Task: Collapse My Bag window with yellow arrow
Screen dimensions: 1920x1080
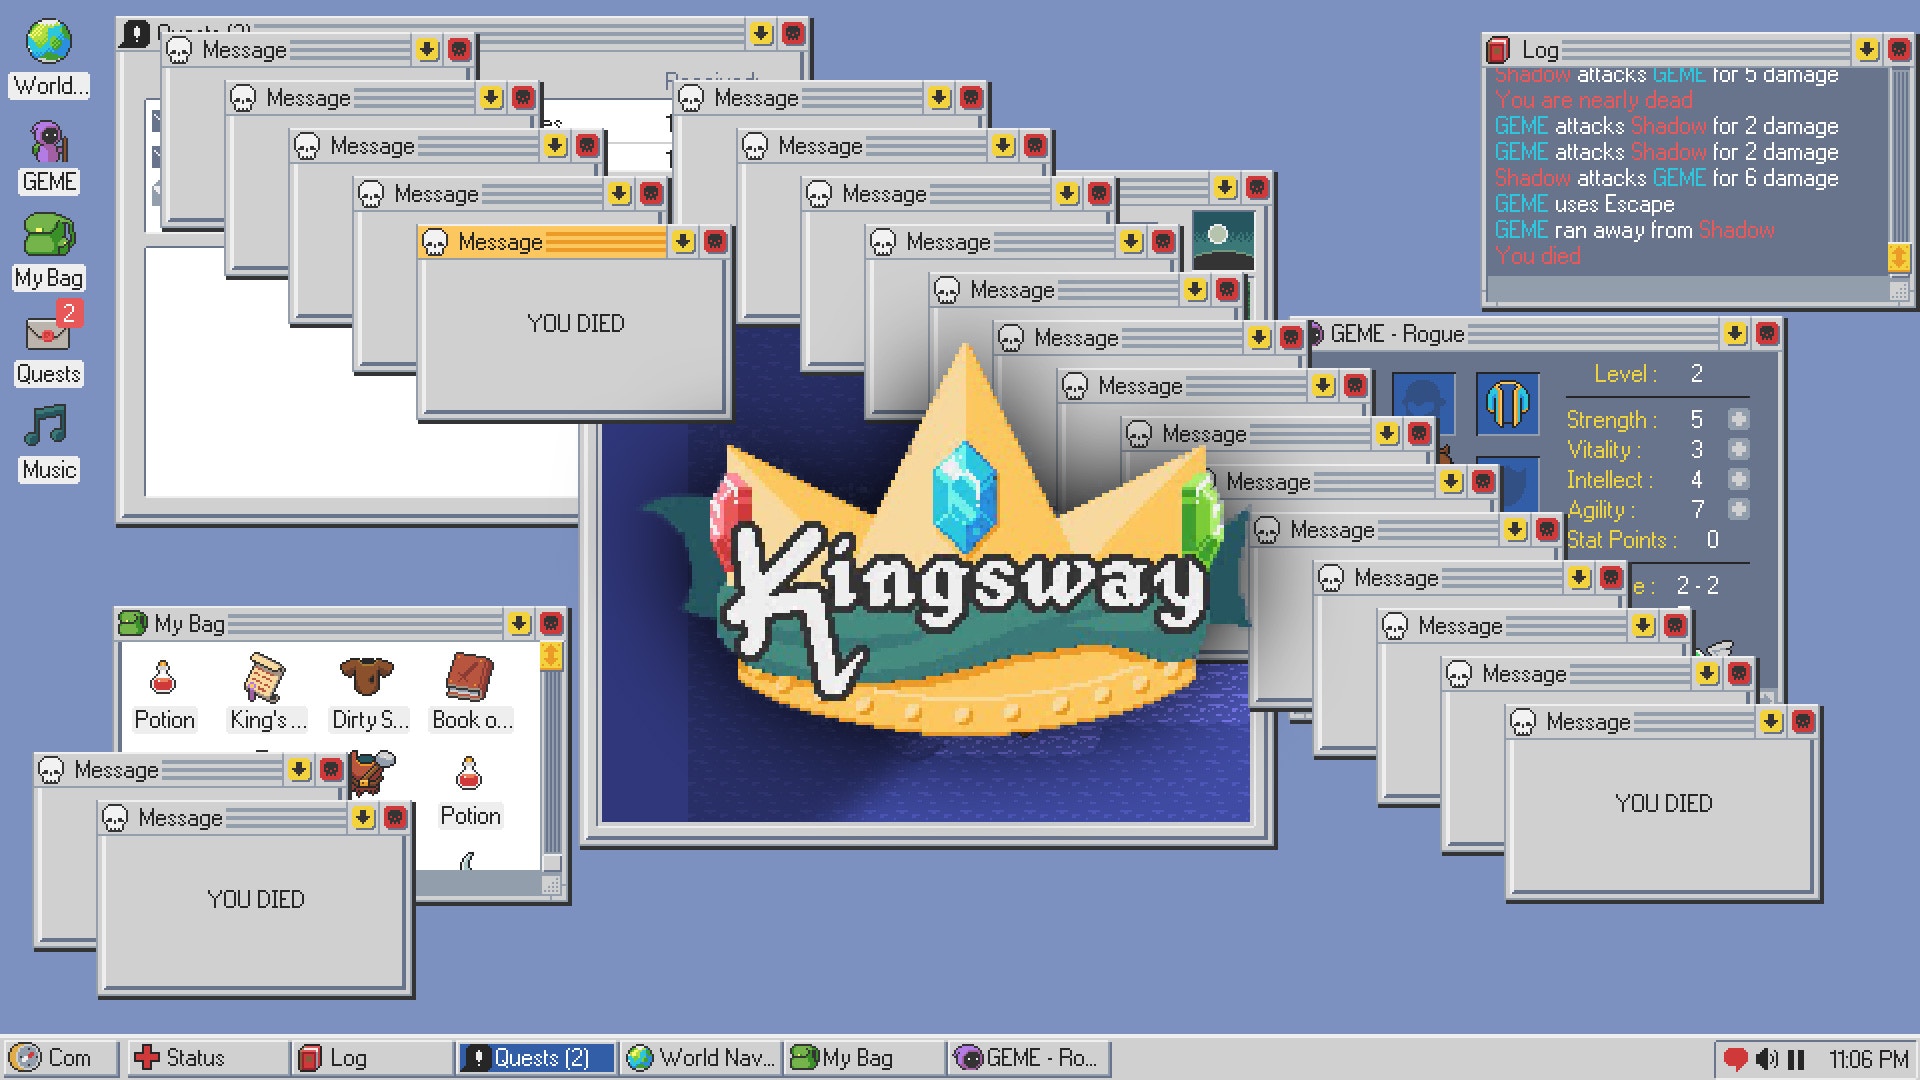Action: pyautogui.click(x=519, y=624)
